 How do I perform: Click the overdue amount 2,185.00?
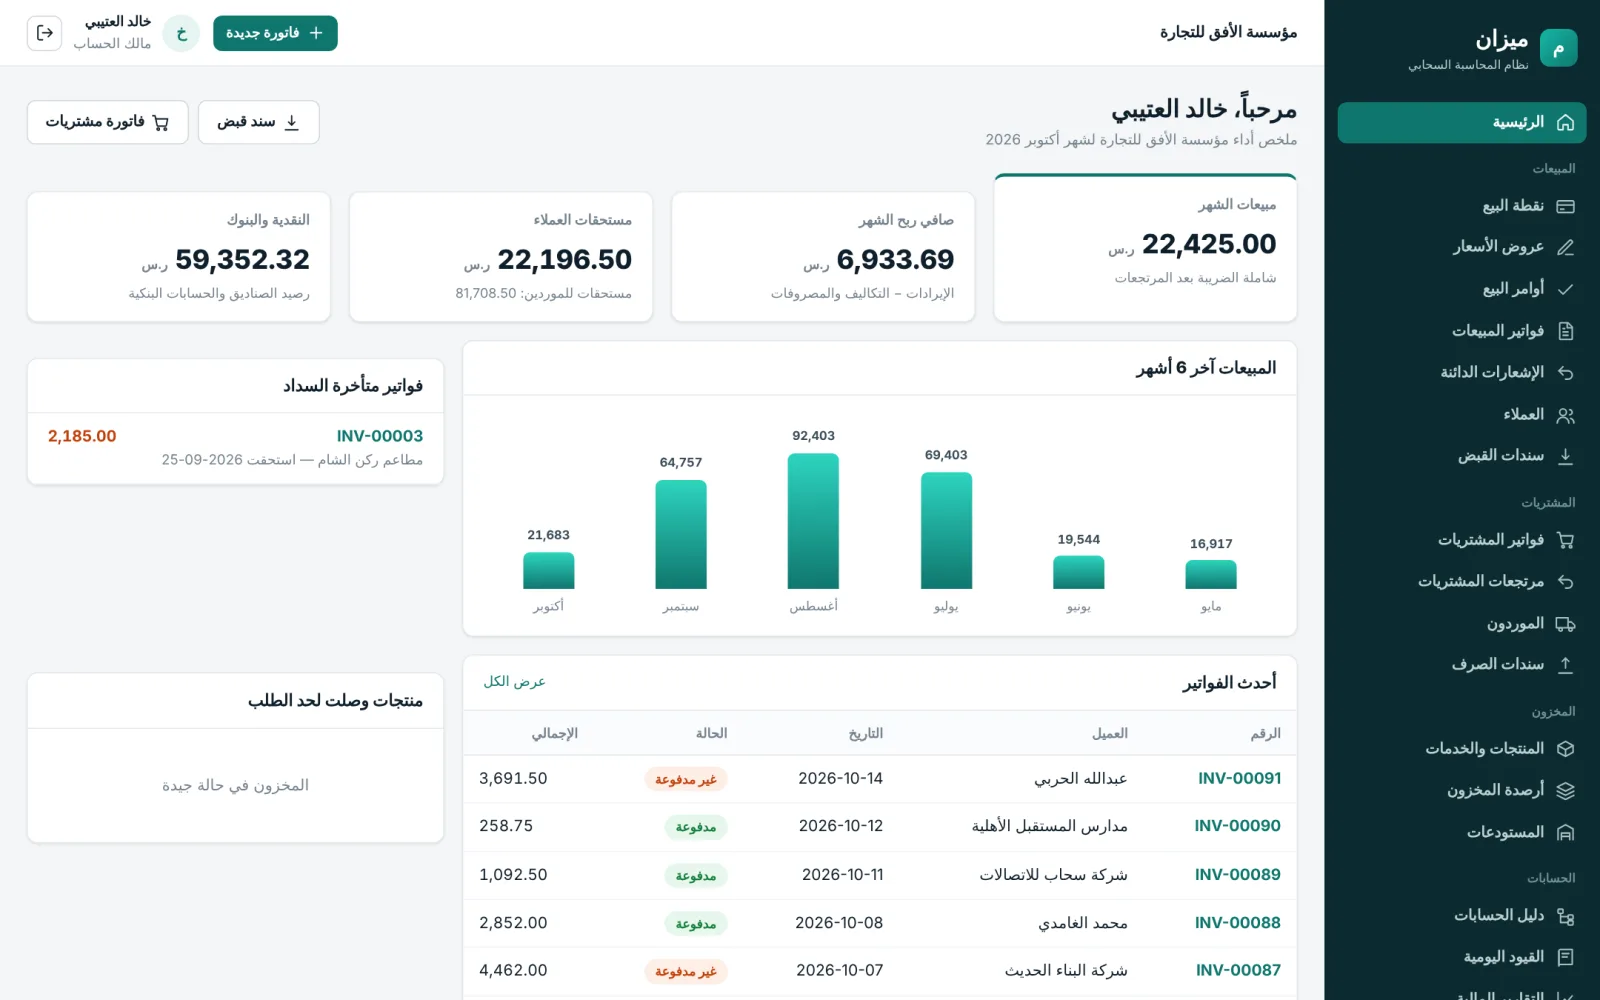[x=82, y=436]
